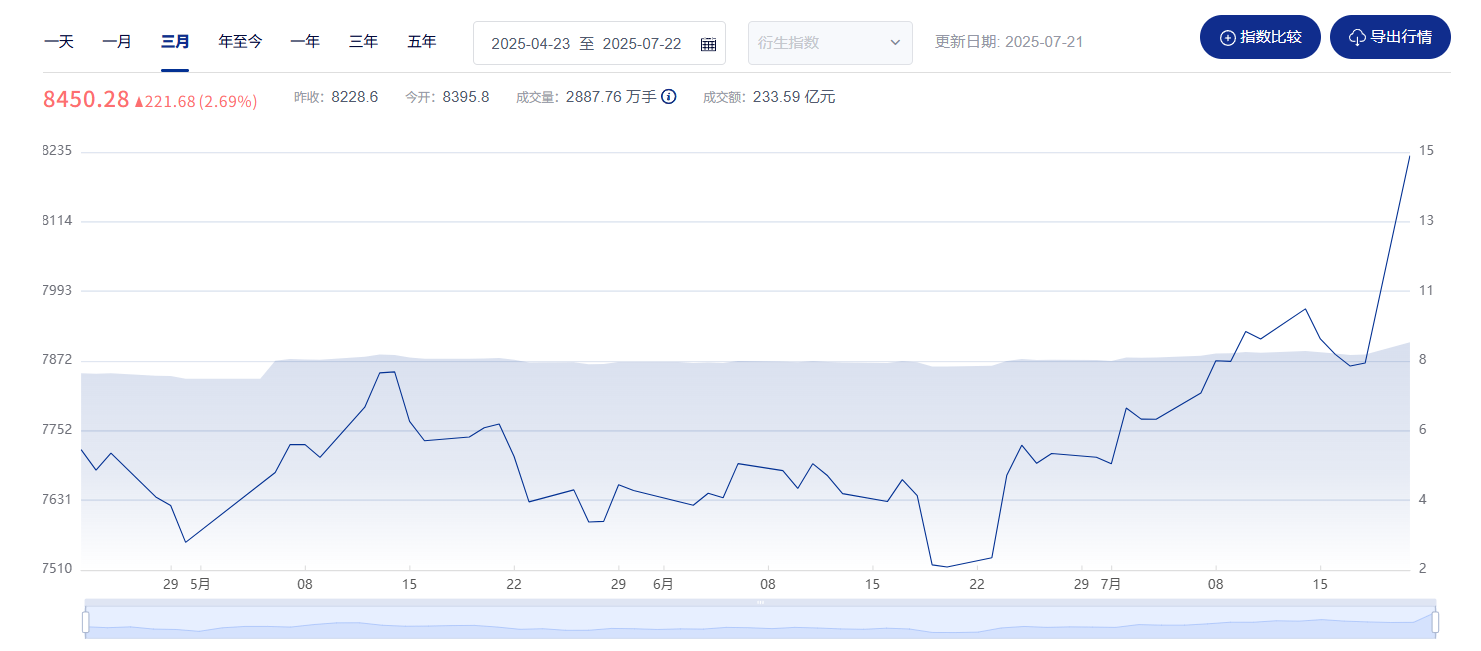The height and width of the screenshot is (651, 1481).
Task: Click the 15 right axis label
Action: pos(1427,151)
